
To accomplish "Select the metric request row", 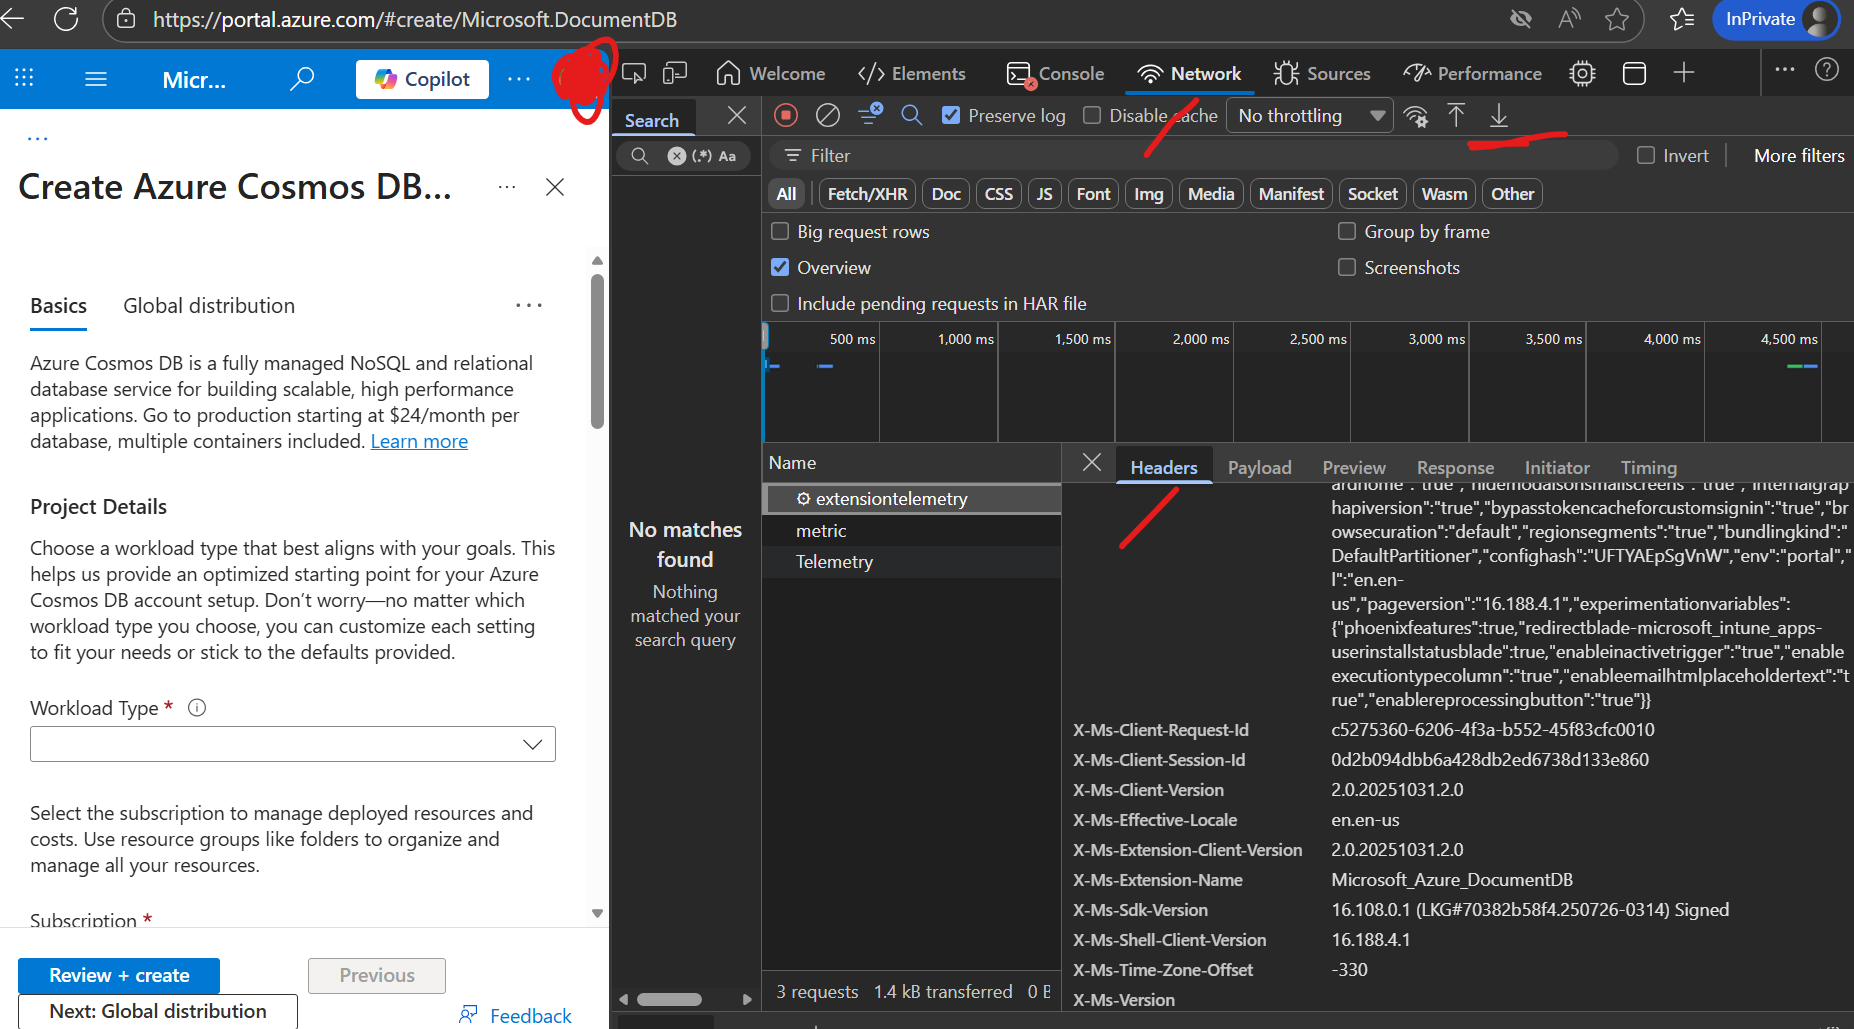I will pos(911,531).
